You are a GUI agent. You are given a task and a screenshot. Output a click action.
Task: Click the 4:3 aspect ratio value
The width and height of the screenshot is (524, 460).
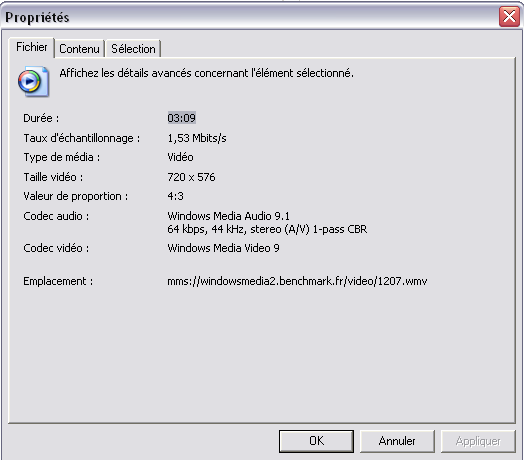[175, 196]
